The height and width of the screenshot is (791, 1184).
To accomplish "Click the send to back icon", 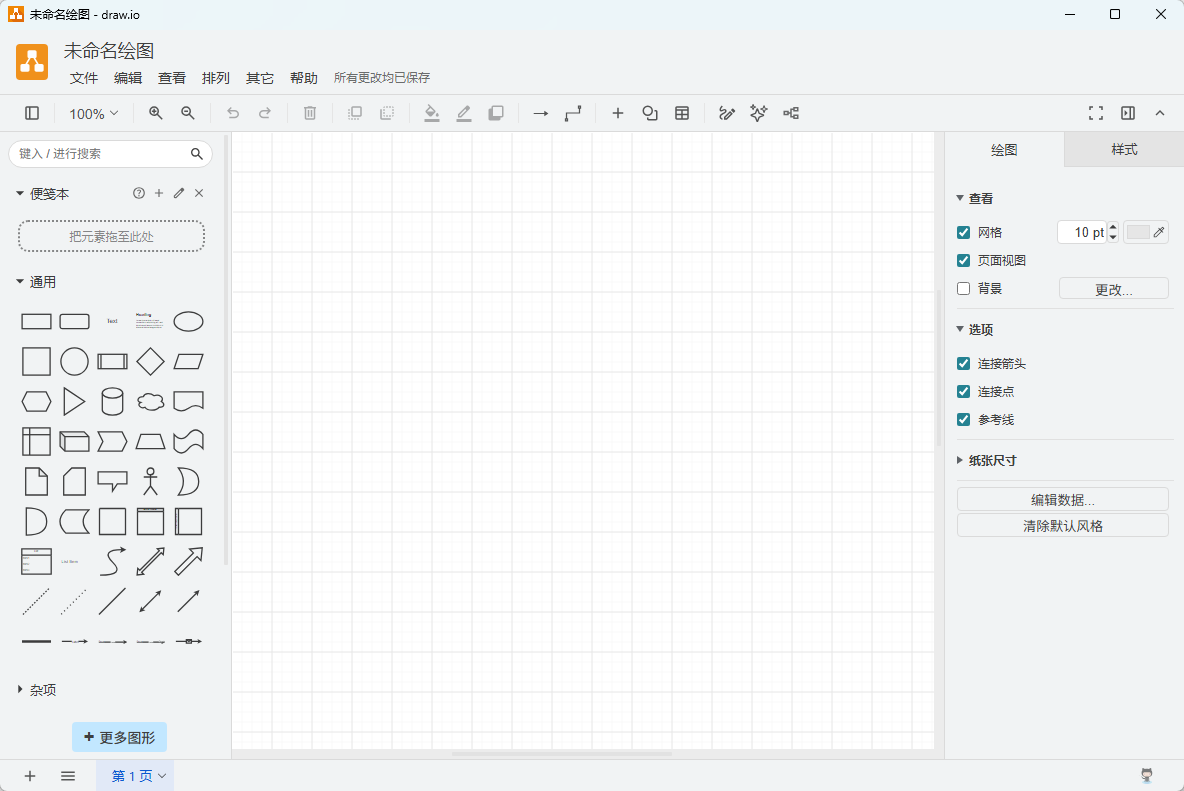I will [387, 113].
